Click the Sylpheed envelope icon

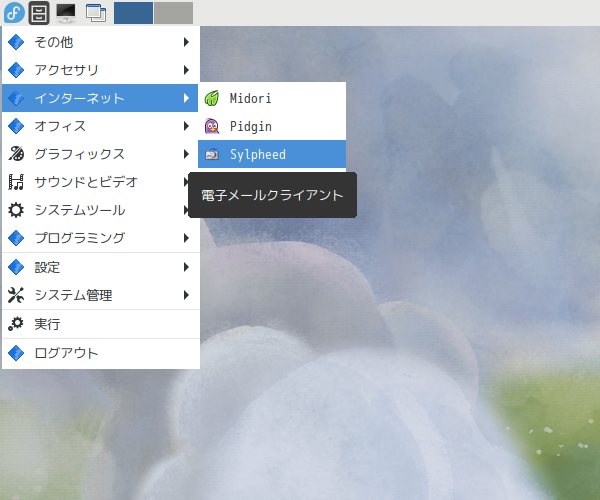(x=212, y=154)
